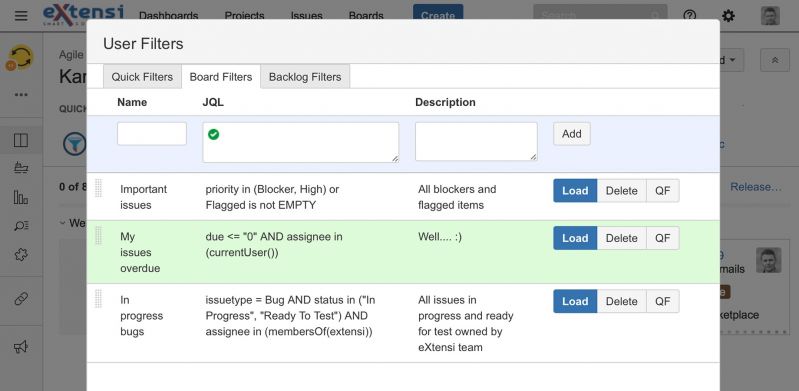Click the 'Important issues' filter name
Screen dimensions: 799x391
pos(144,197)
